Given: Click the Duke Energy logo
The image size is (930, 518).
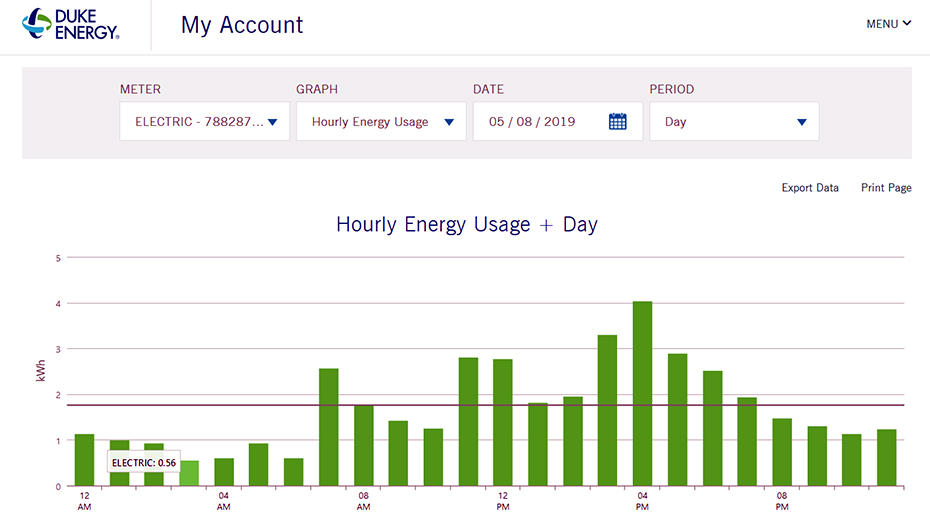Looking at the screenshot, I should tap(71, 24).
